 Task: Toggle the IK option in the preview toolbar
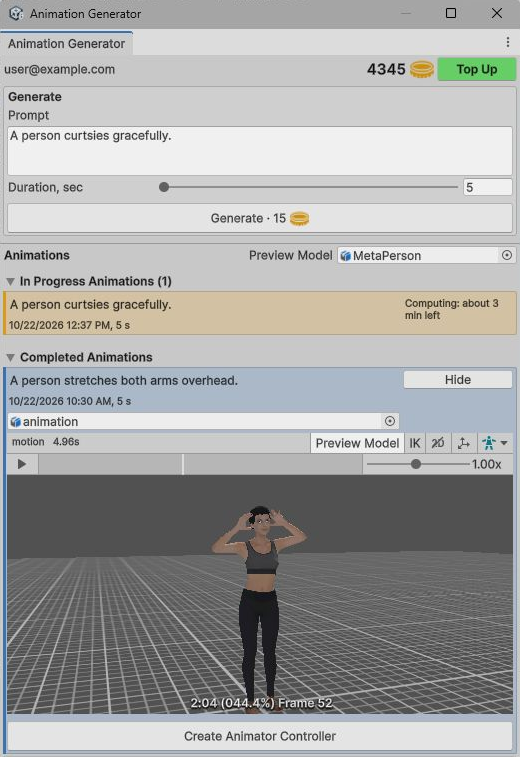[x=415, y=443]
